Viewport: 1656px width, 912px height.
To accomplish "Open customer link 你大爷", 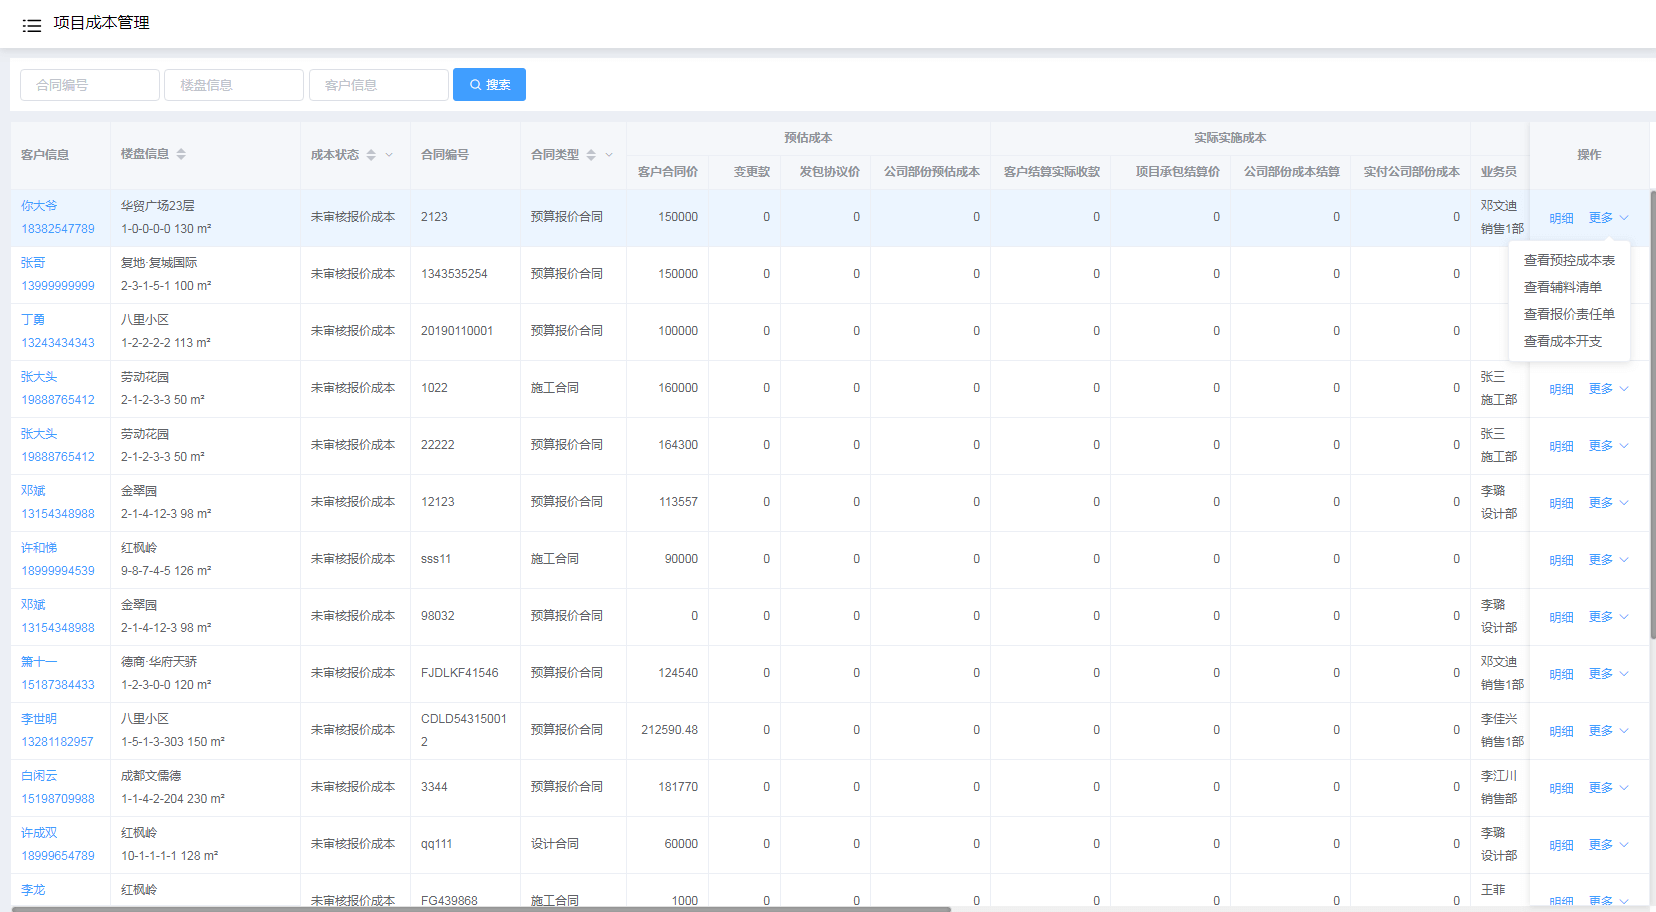I will tap(39, 206).
